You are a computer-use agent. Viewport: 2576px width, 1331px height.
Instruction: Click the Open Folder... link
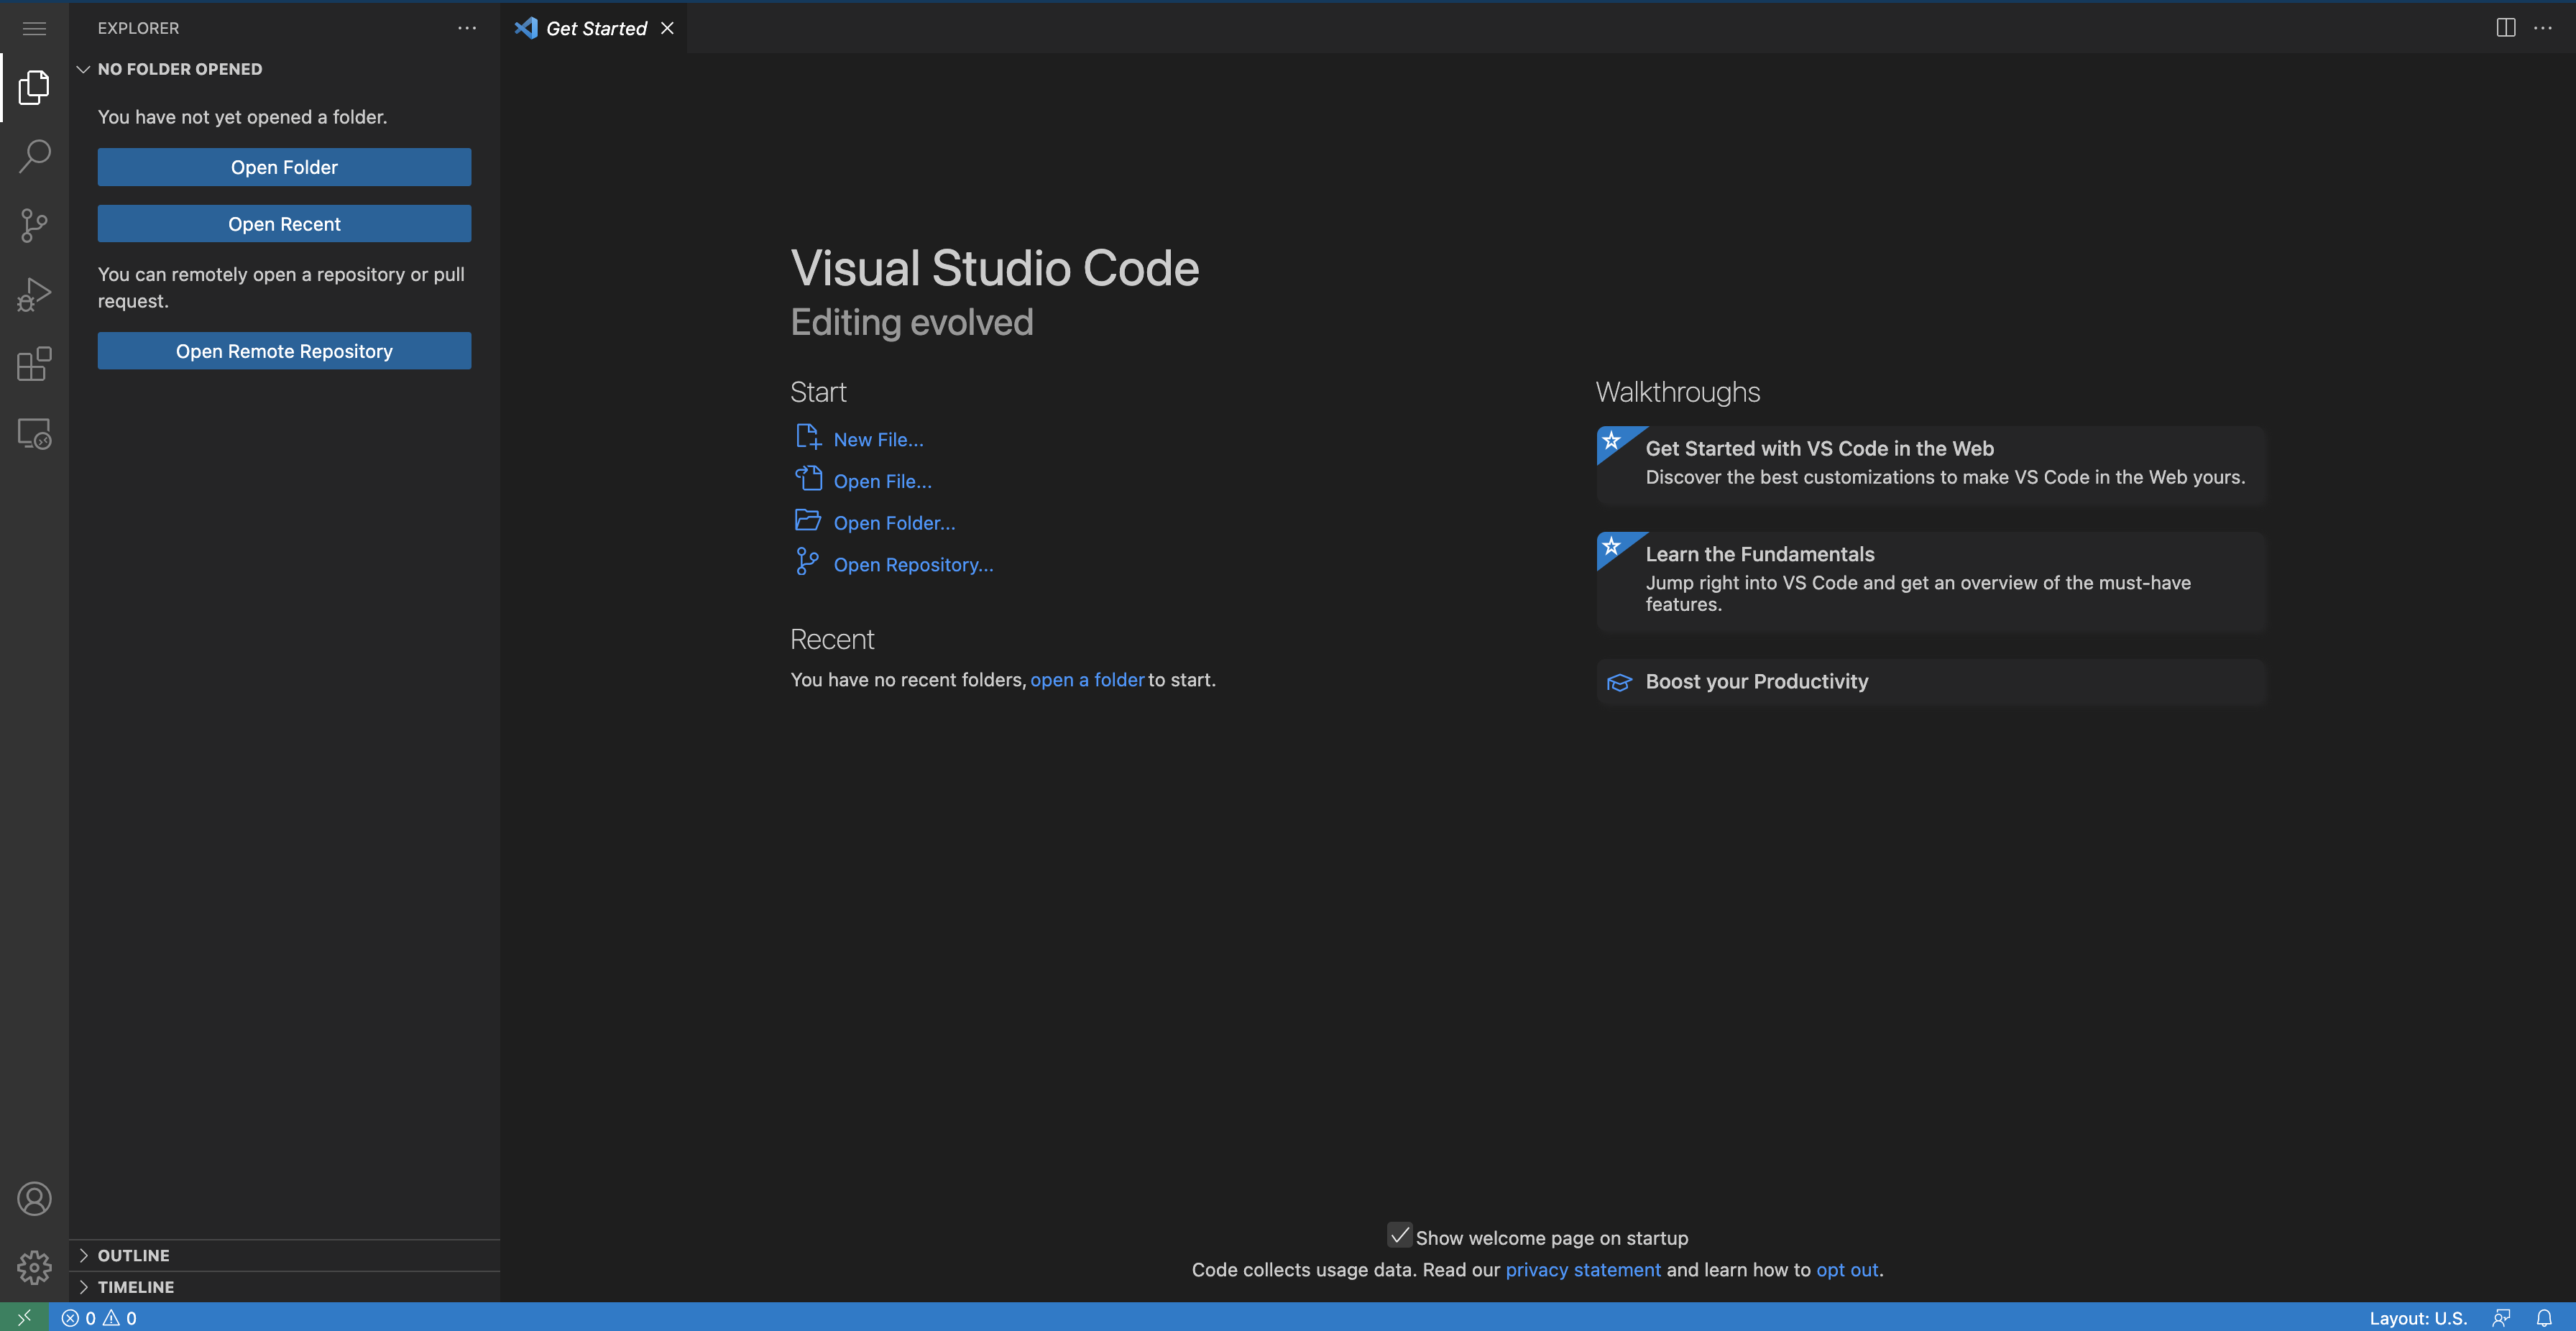pyautogui.click(x=894, y=523)
